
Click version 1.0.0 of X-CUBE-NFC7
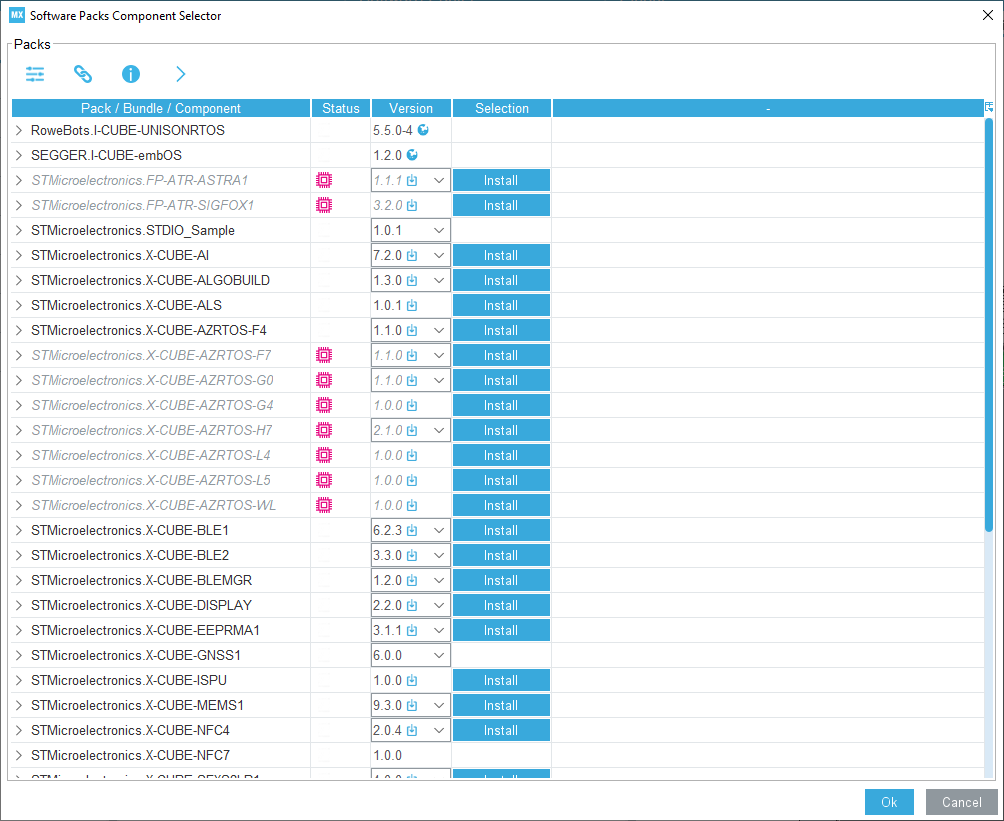[x=387, y=756]
